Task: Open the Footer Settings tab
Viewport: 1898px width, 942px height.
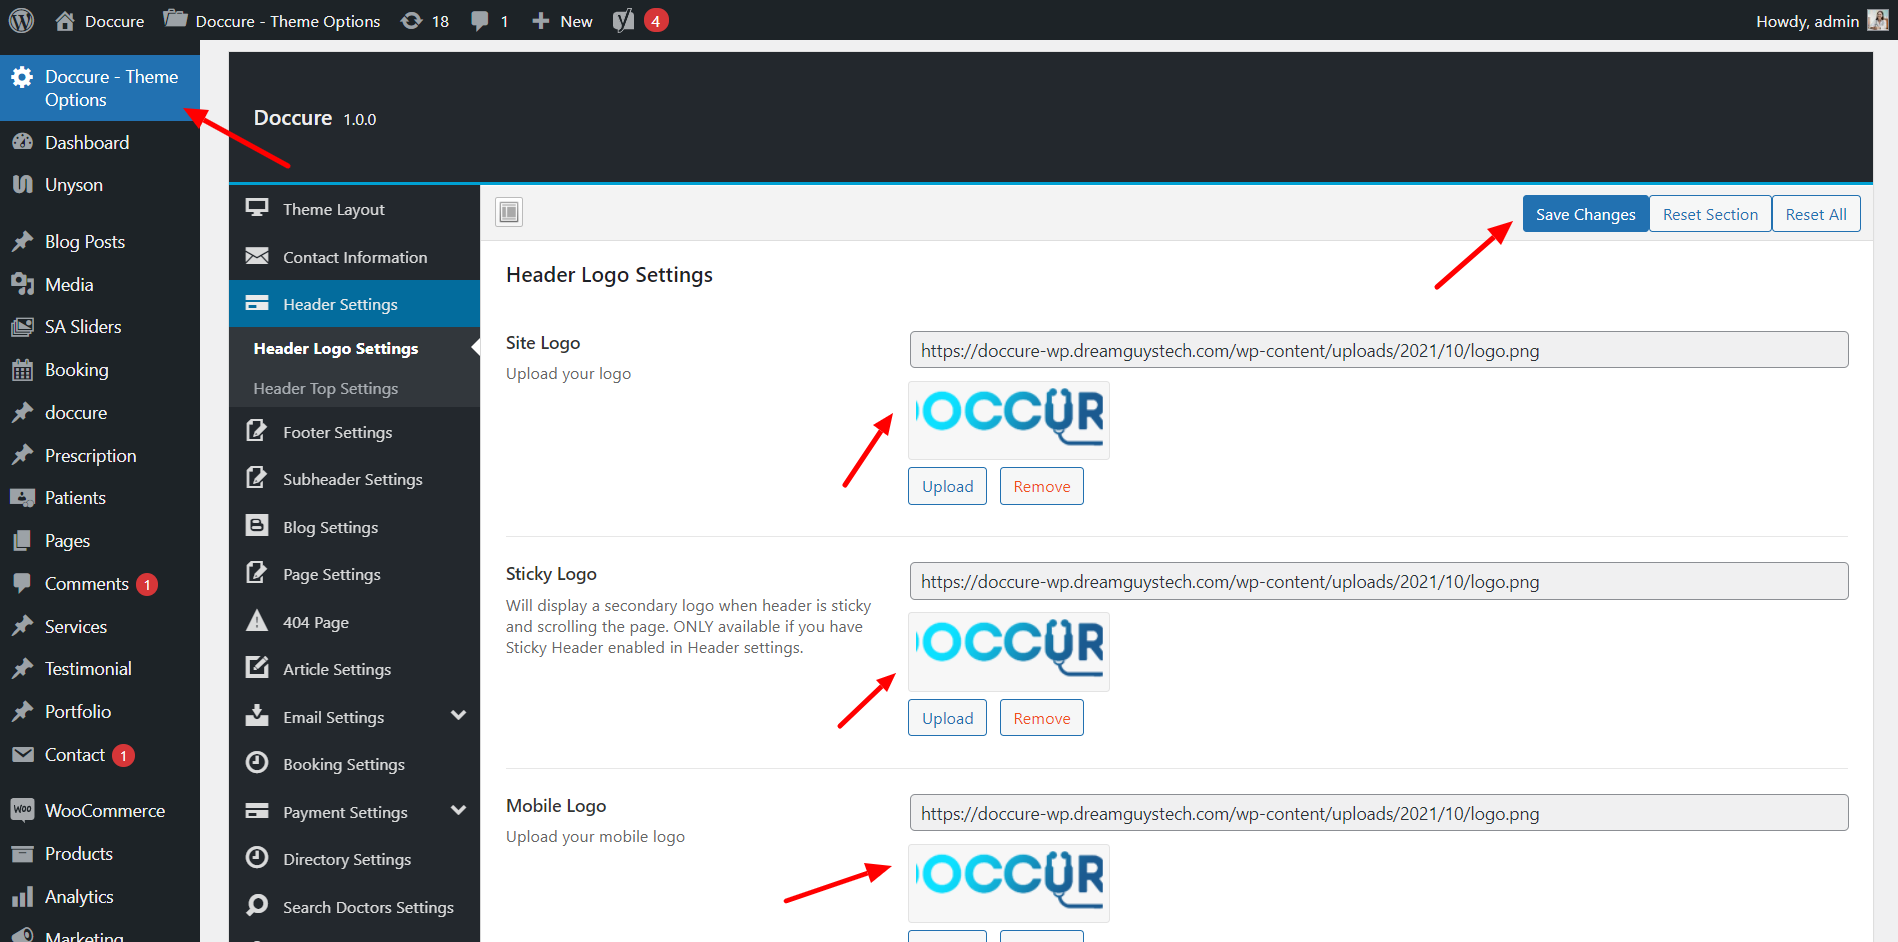Action: [x=337, y=432]
